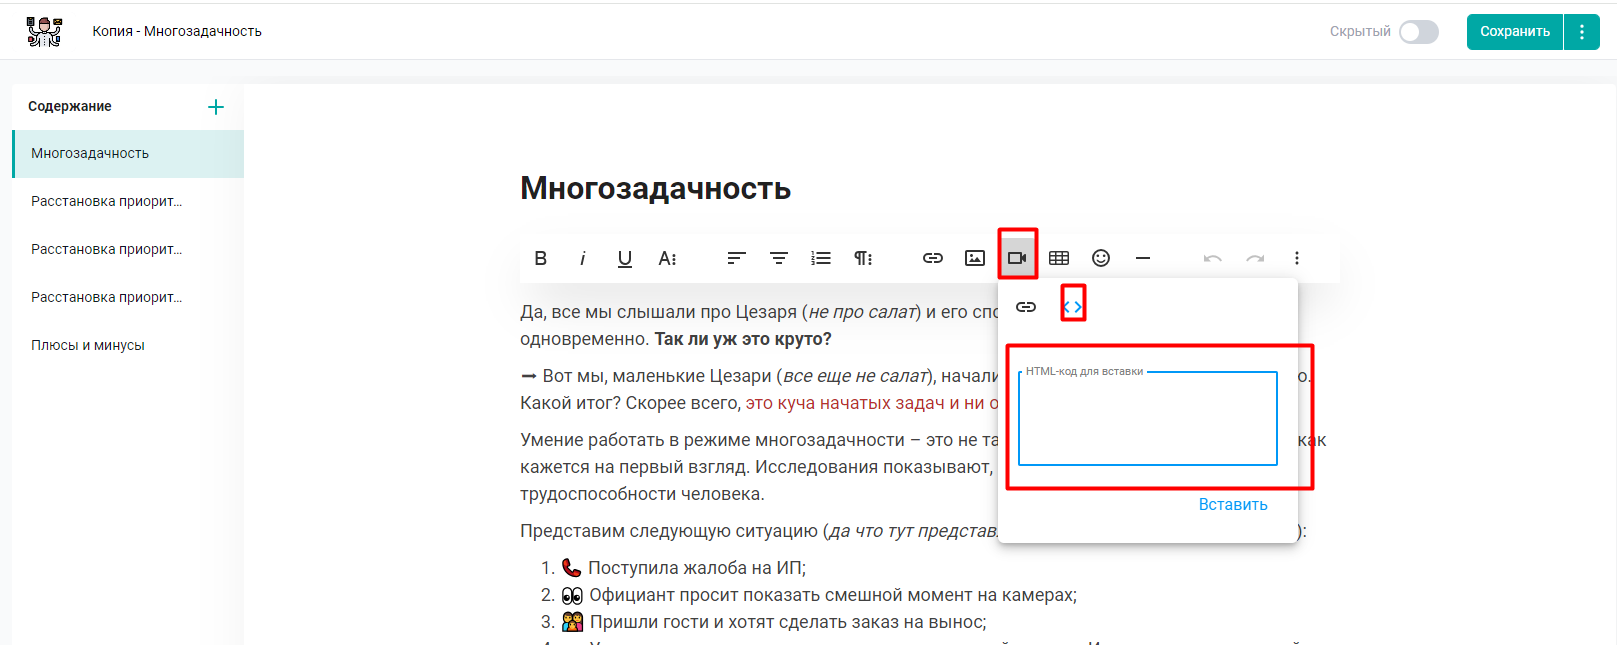This screenshot has height=645, width=1617.
Task: Open the Многозадачность section in sidebar
Action: pyautogui.click(x=128, y=154)
